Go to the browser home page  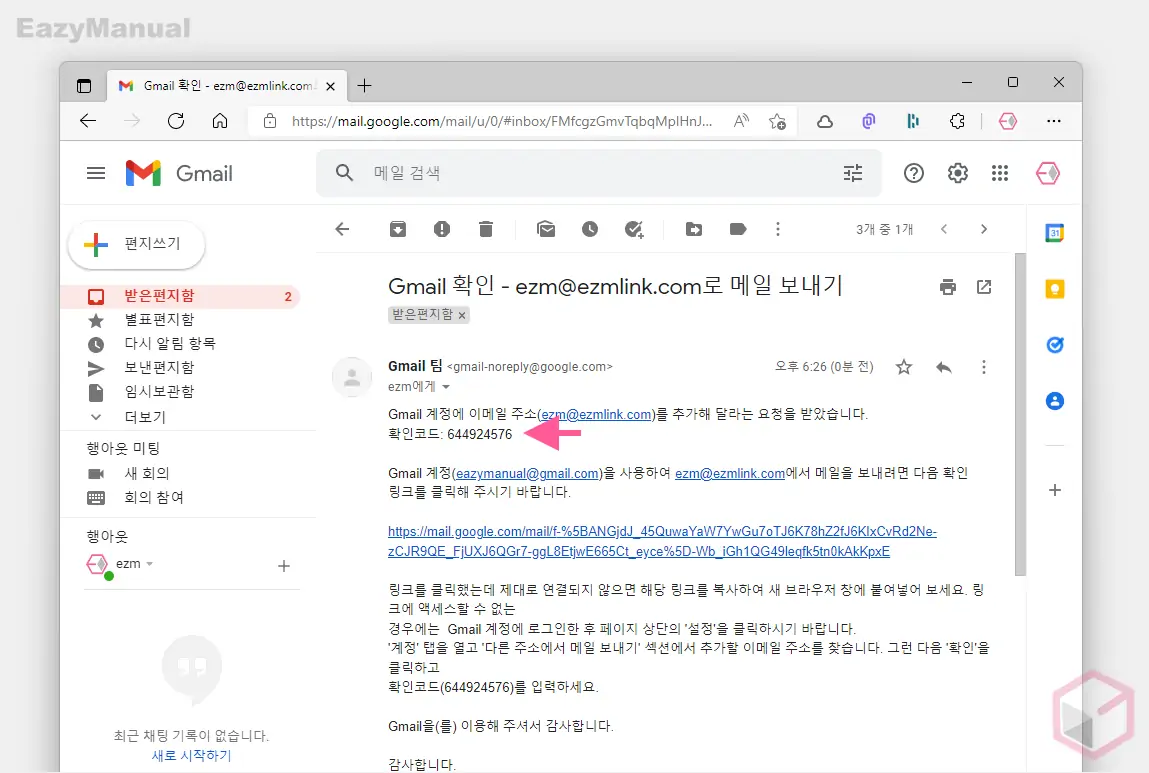(x=220, y=121)
